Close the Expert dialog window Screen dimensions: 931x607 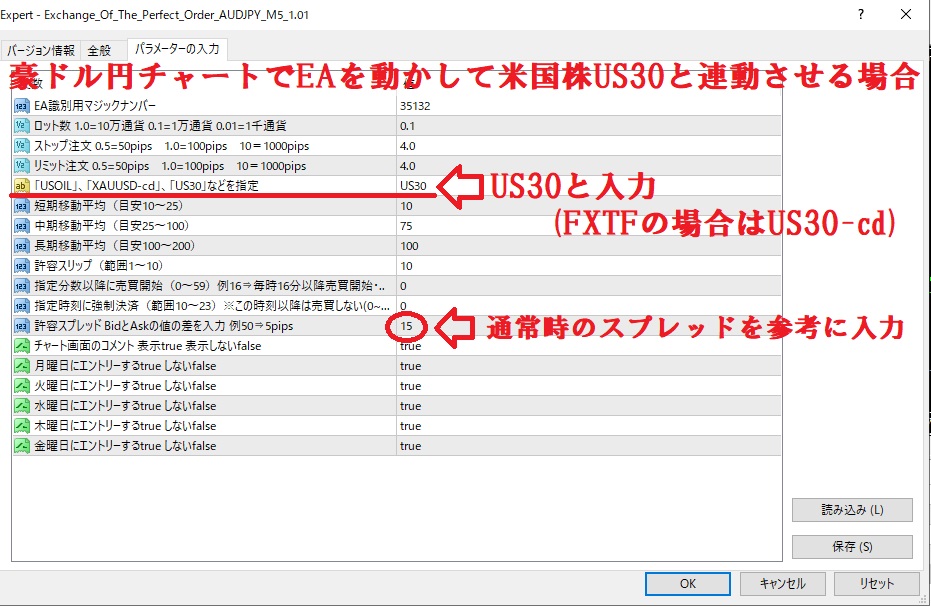click(x=906, y=14)
